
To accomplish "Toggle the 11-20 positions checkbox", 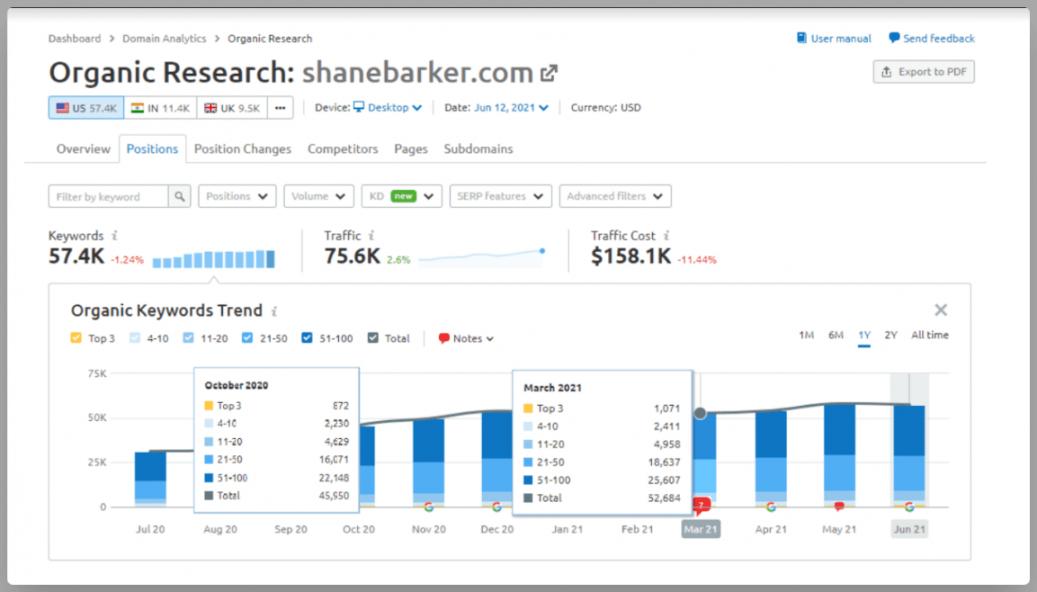I will coord(188,338).
